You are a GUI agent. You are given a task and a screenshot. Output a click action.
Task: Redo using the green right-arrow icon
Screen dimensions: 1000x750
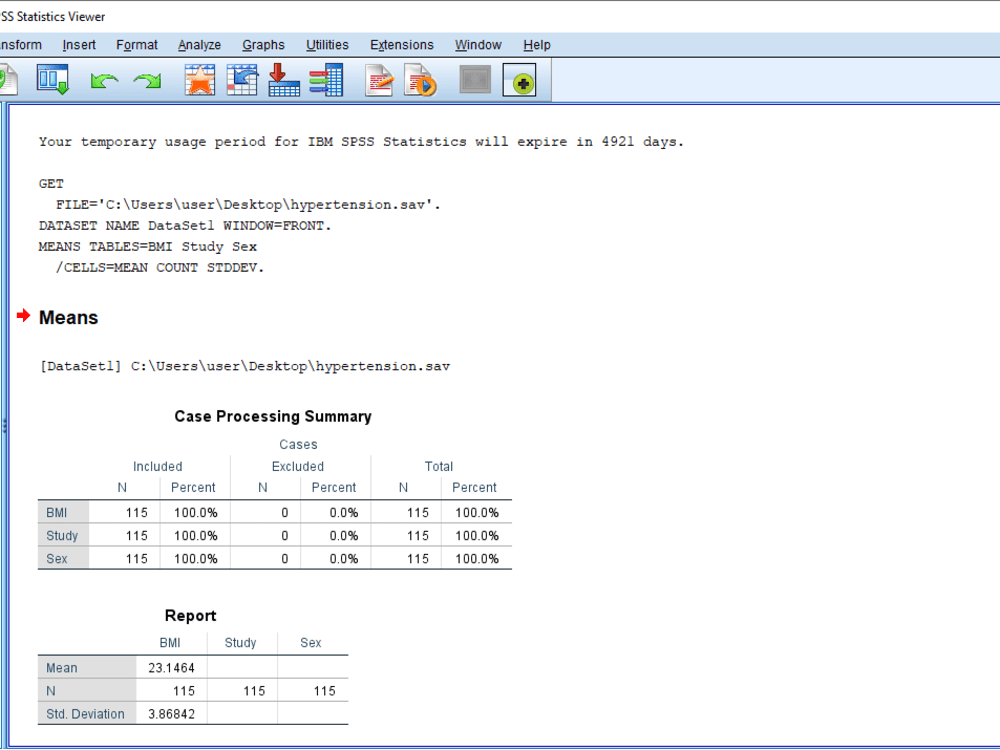point(146,81)
